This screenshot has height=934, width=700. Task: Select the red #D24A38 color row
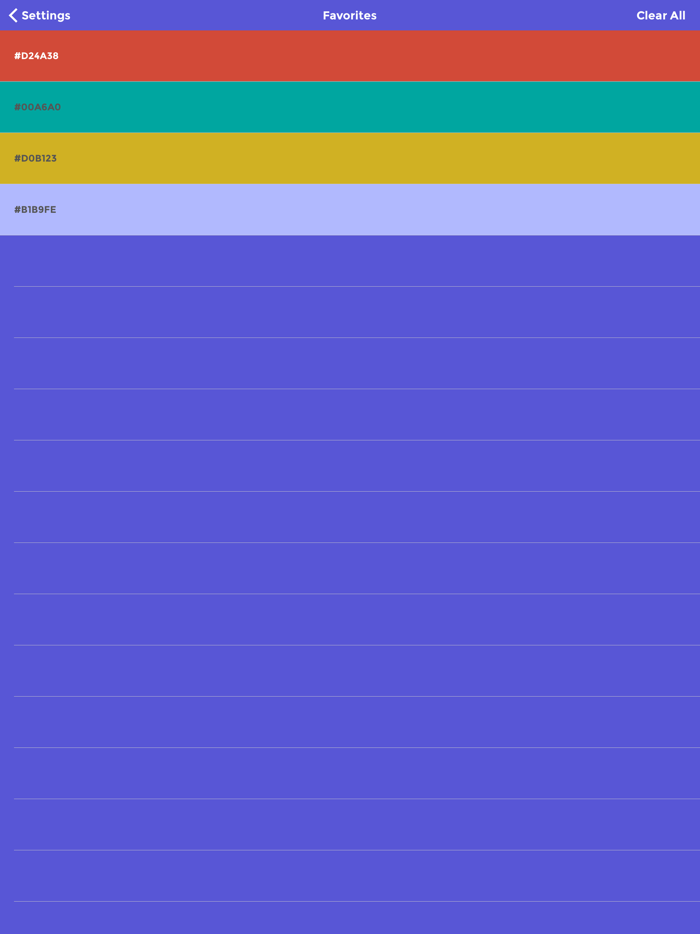pyautogui.click(x=350, y=56)
